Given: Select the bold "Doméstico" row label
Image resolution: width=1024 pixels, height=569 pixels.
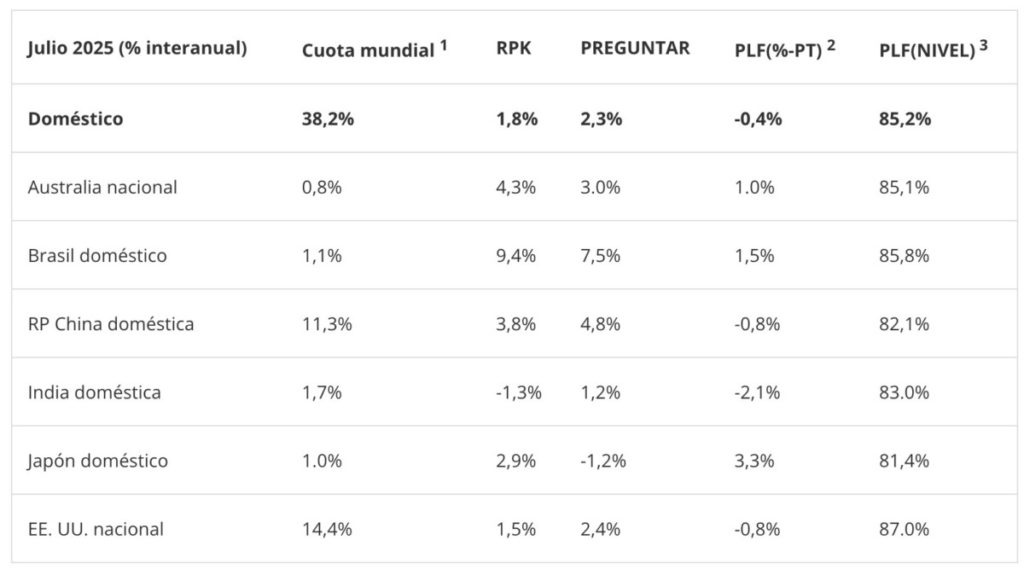Looking at the screenshot, I should point(76,119).
